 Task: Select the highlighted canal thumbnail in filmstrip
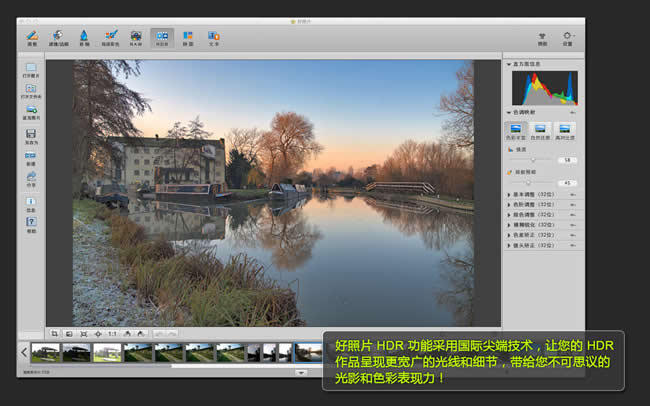(x=308, y=353)
